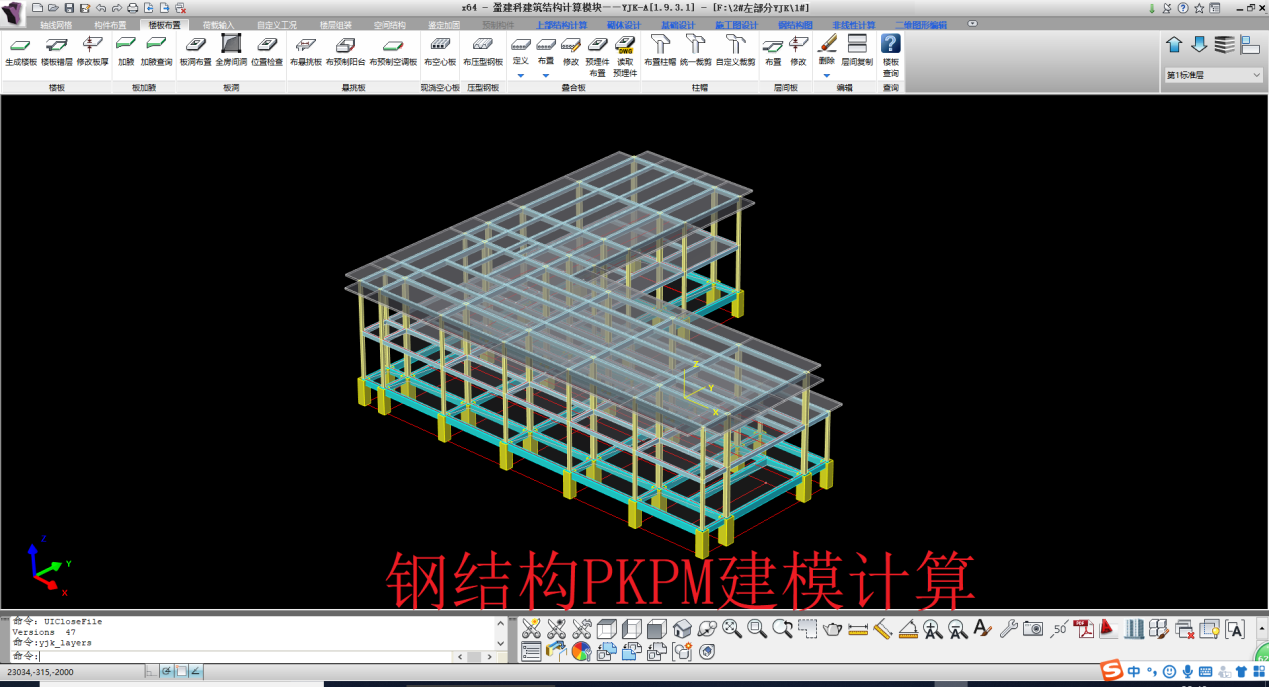
Task: Switch to the 构件布置 tab
Action: tap(110, 24)
